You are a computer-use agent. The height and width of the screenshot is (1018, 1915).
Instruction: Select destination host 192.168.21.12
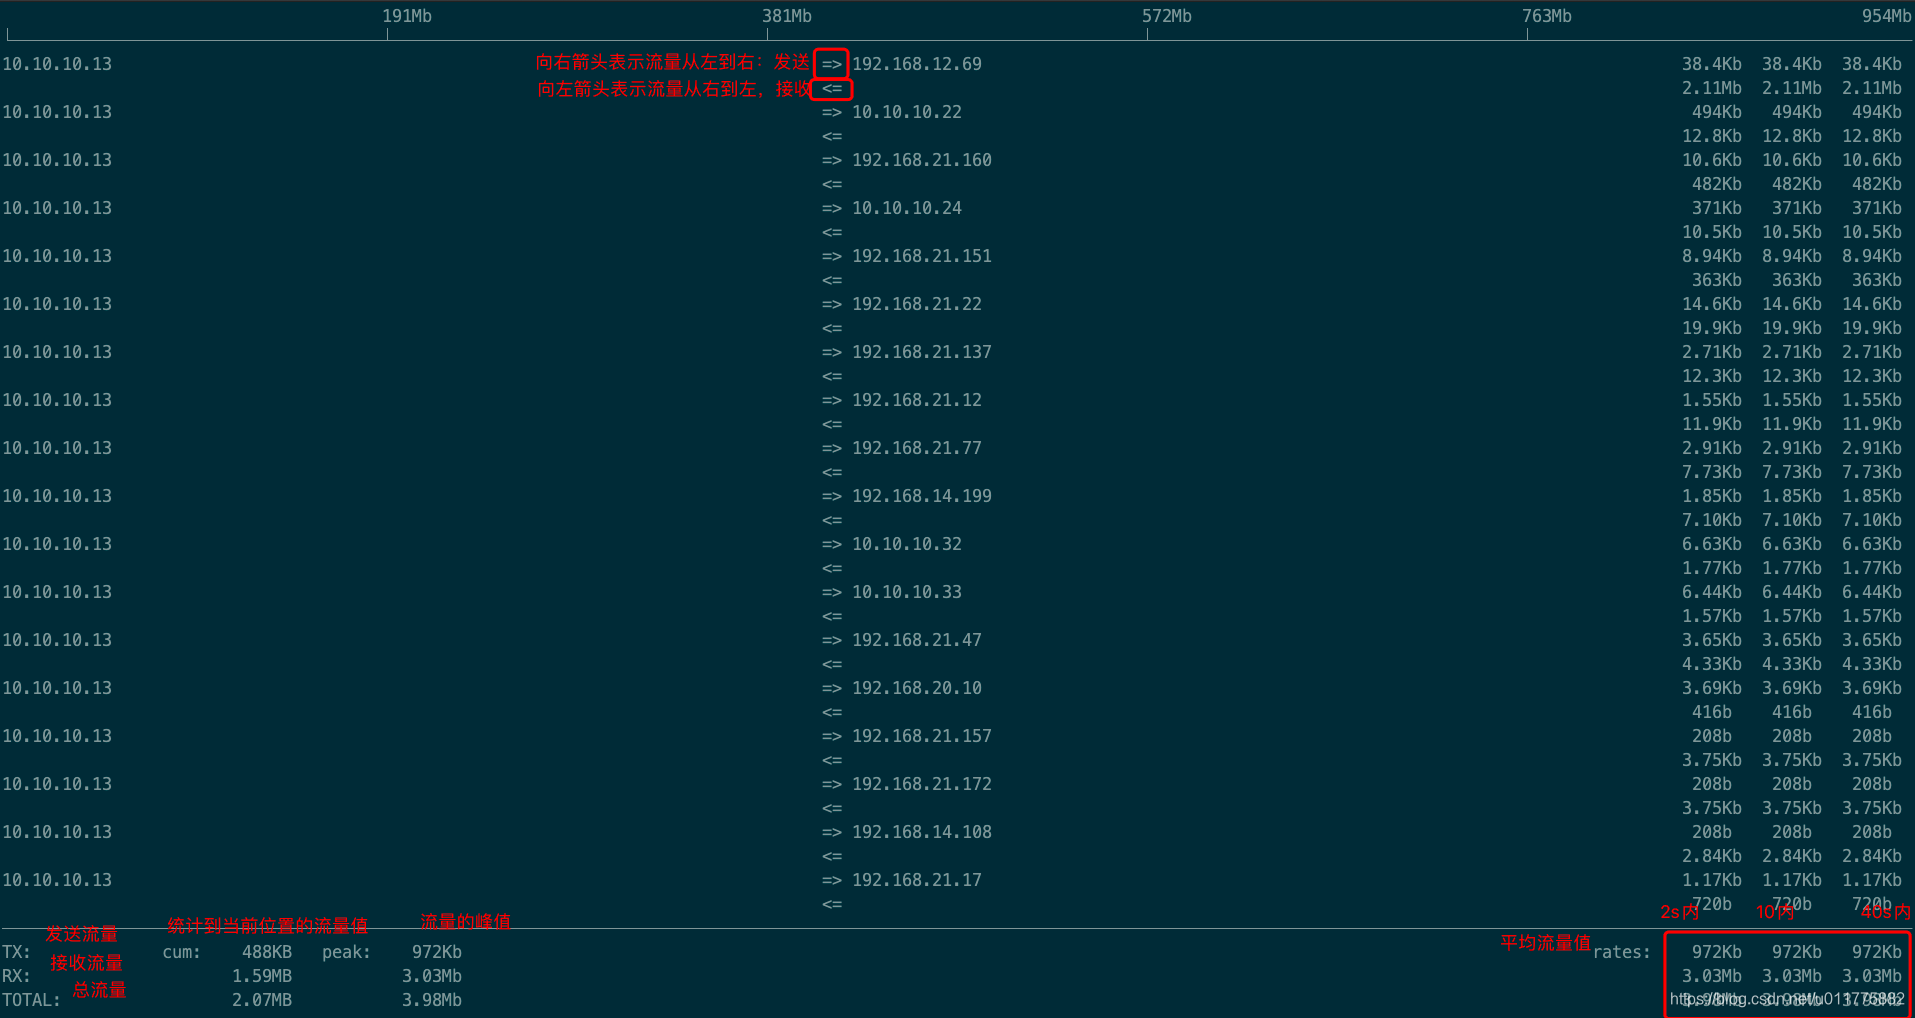click(x=917, y=400)
